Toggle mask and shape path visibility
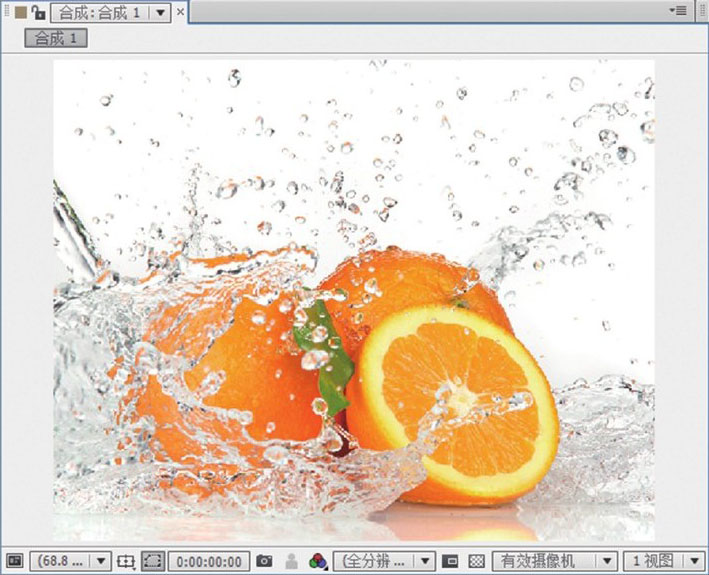Screen dimensions: 709x575 click(x=153, y=562)
